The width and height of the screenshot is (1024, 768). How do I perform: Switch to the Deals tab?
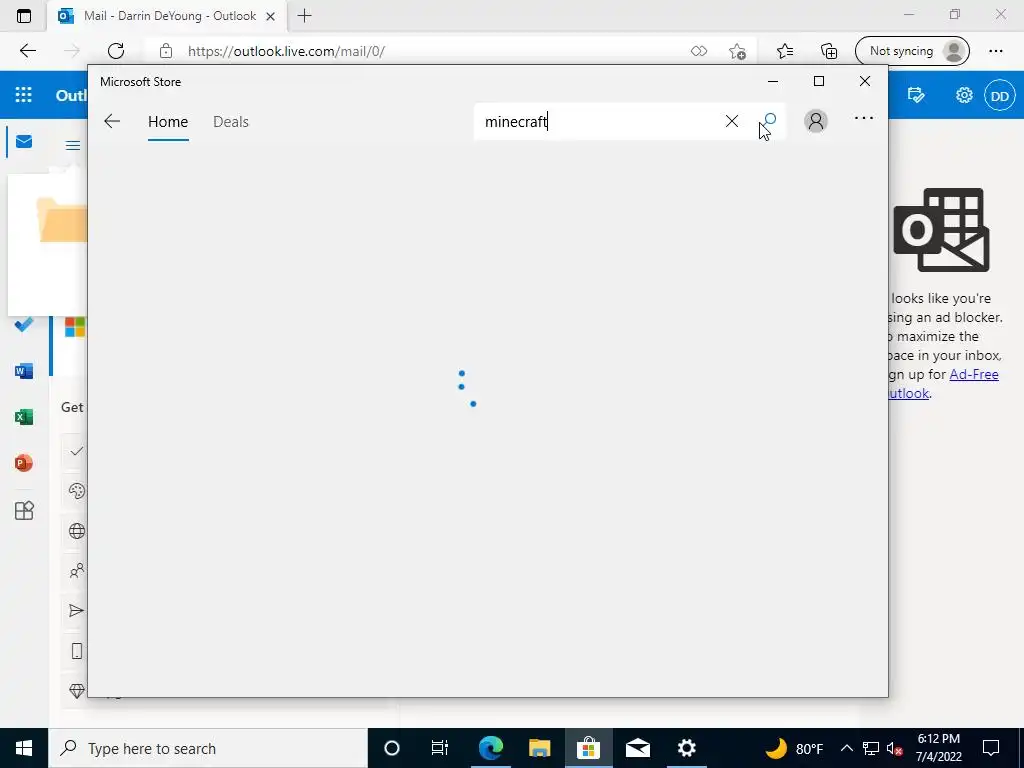[x=231, y=122]
